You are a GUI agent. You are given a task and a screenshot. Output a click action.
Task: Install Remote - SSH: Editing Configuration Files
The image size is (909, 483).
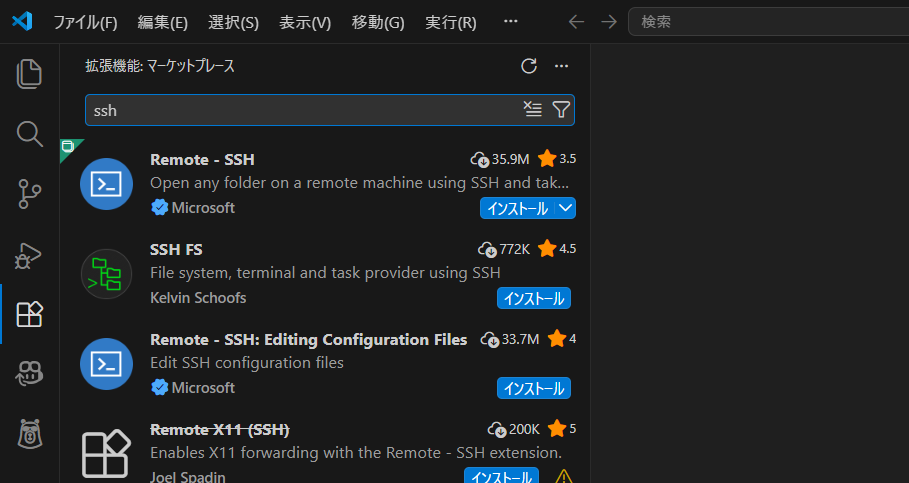click(x=533, y=388)
